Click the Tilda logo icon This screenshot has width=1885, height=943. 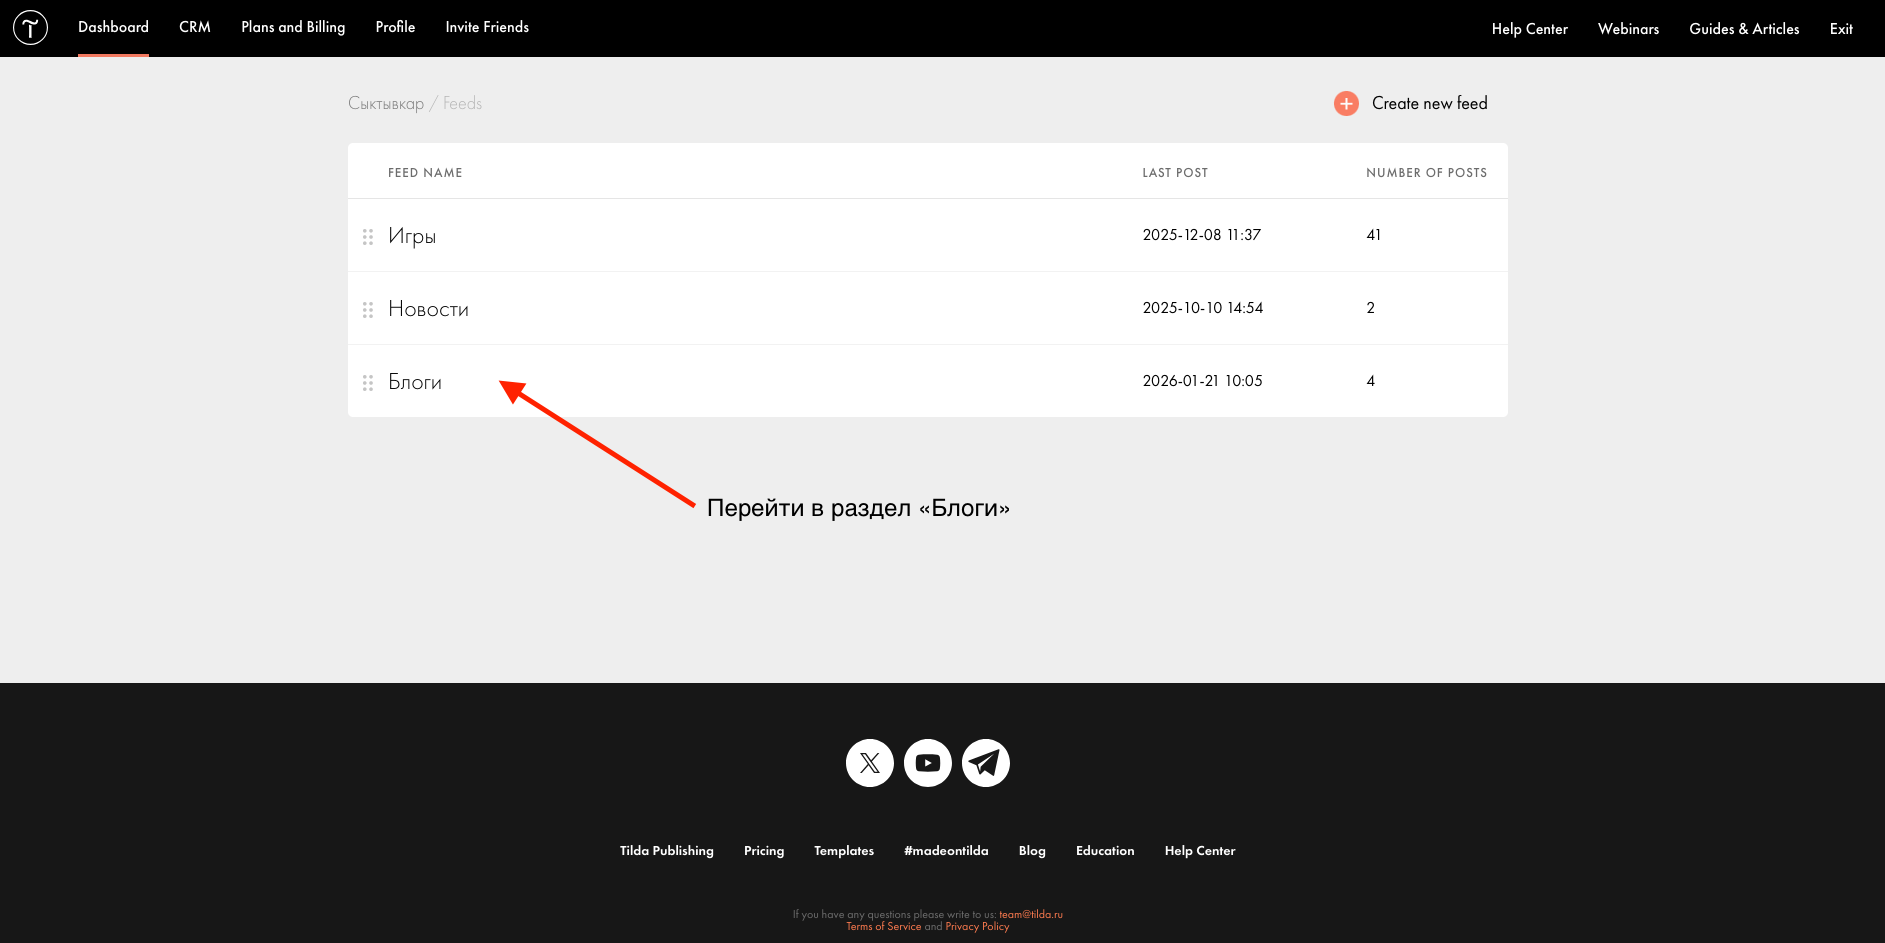tap(30, 28)
